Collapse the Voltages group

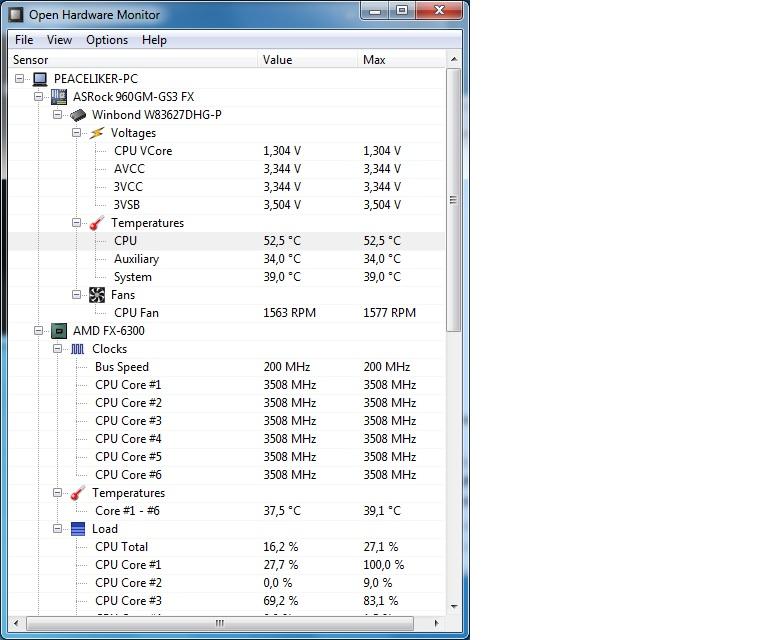[76, 133]
